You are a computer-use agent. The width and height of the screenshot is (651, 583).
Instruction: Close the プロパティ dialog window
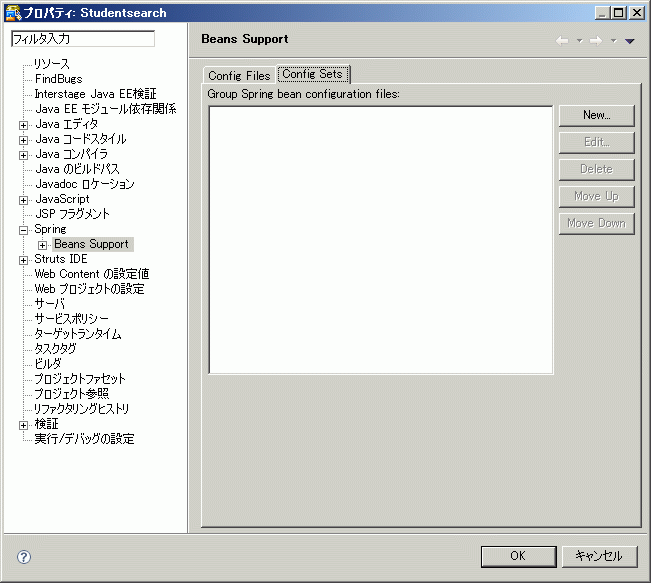636,13
